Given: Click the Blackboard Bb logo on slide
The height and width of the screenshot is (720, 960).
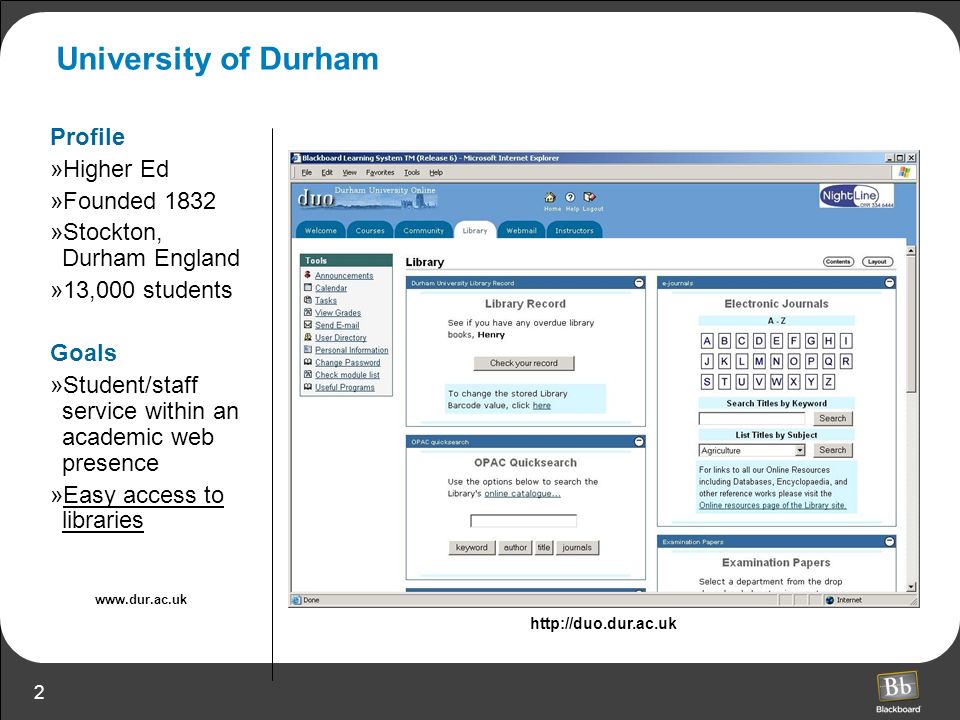Looking at the screenshot, I should pos(898,687).
